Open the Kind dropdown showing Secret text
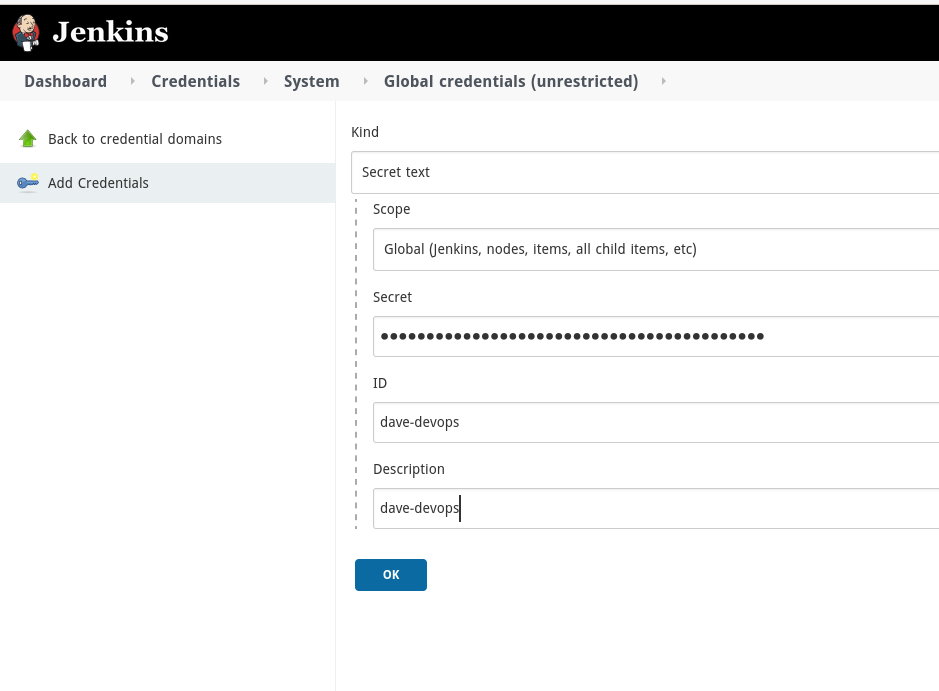939x691 pixels. pos(650,172)
